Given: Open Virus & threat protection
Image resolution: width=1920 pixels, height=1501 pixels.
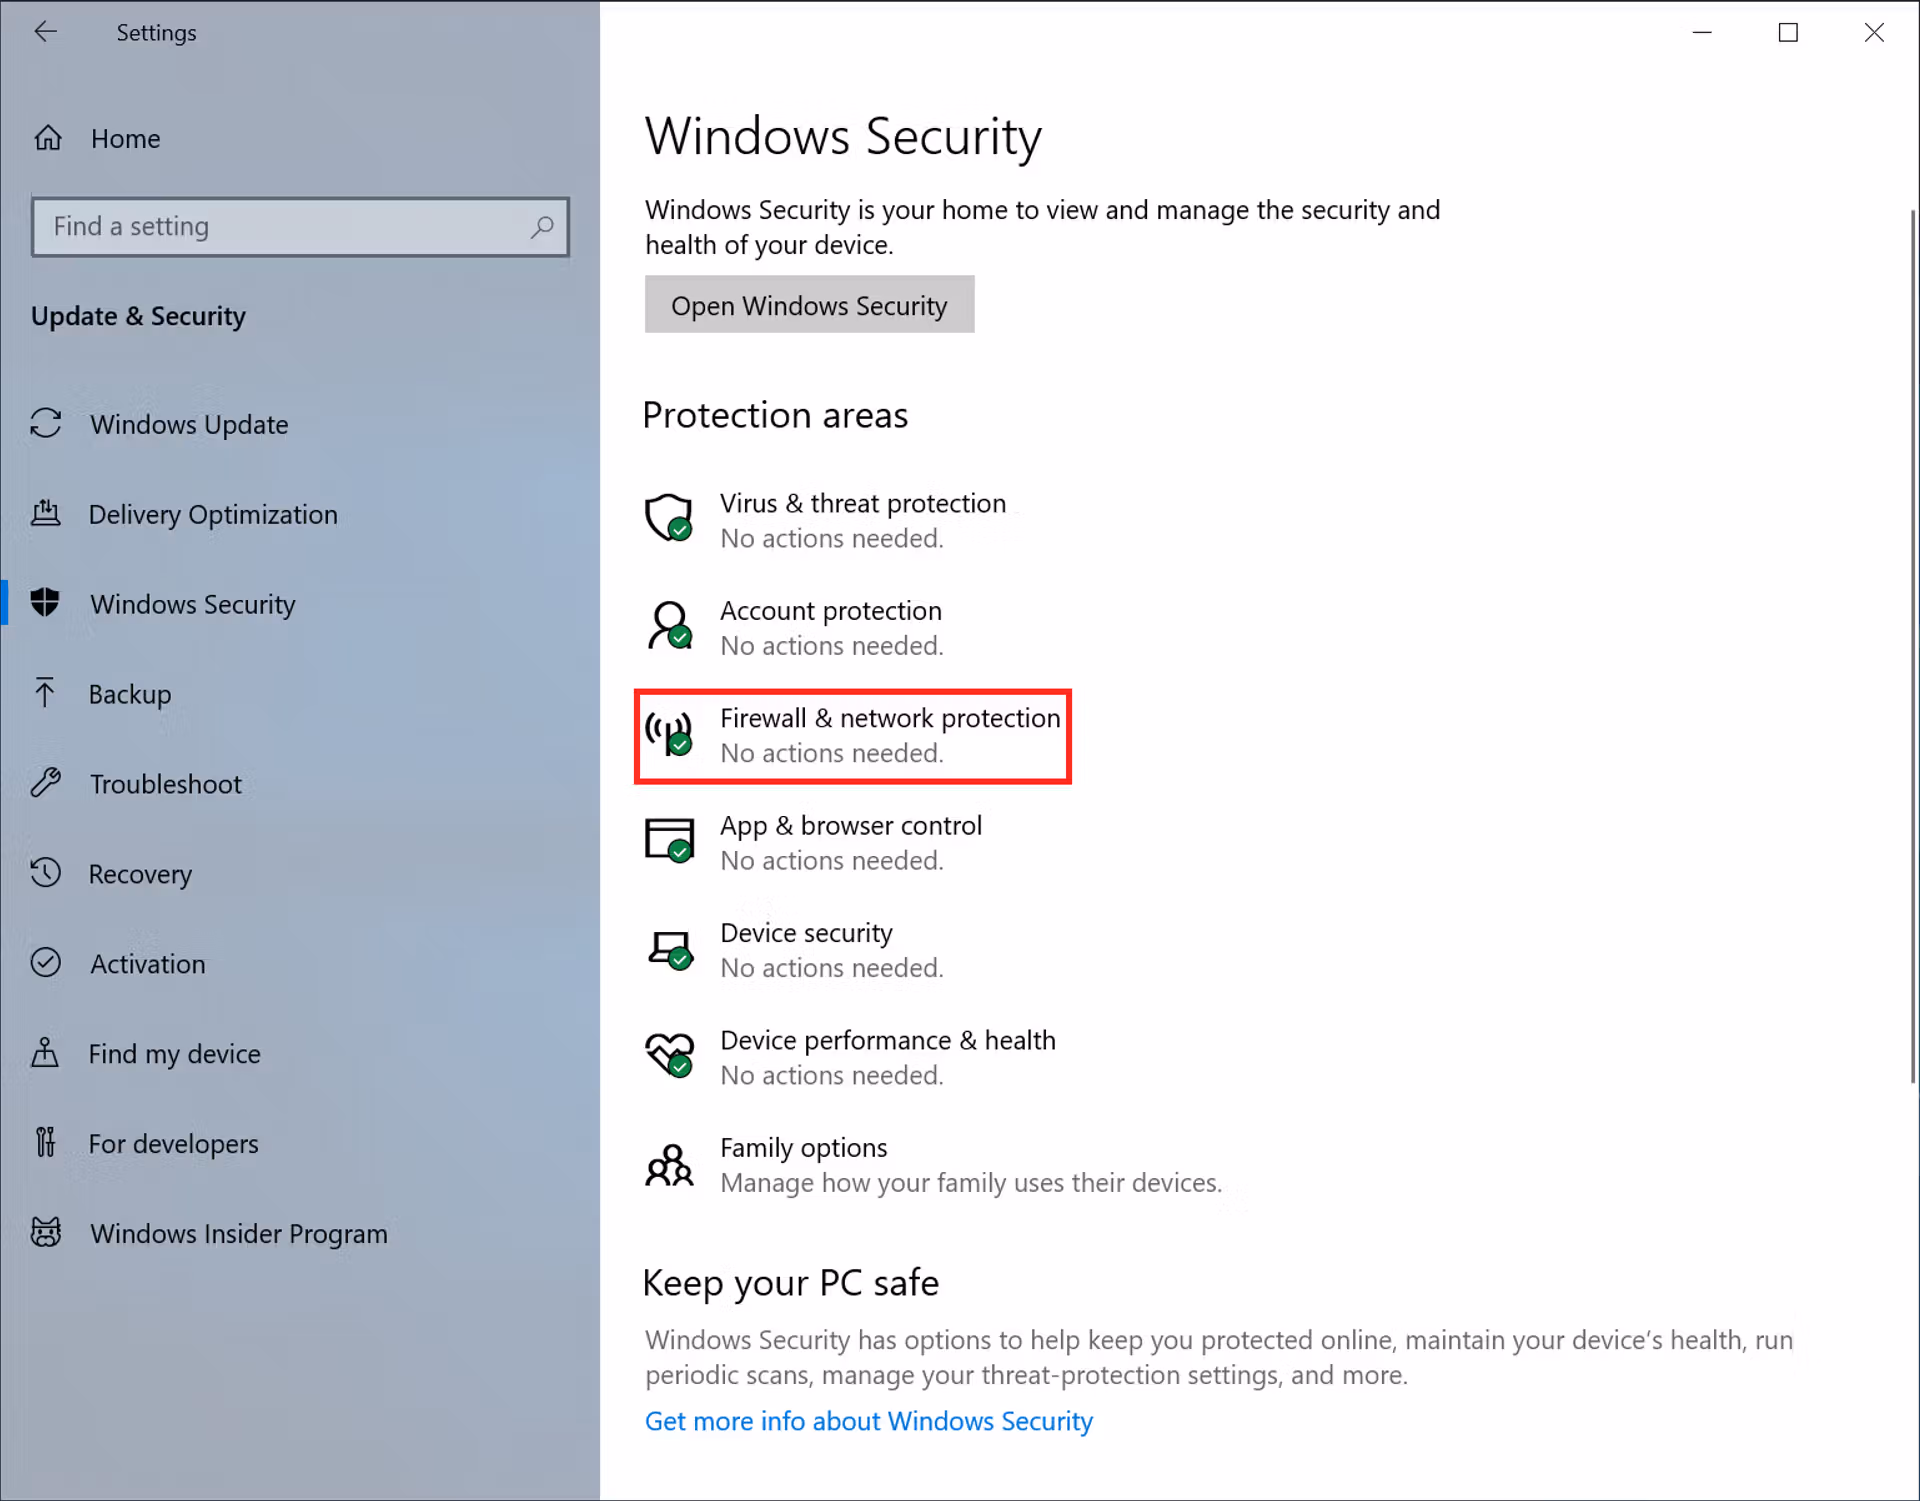Looking at the screenshot, I should [863, 519].
